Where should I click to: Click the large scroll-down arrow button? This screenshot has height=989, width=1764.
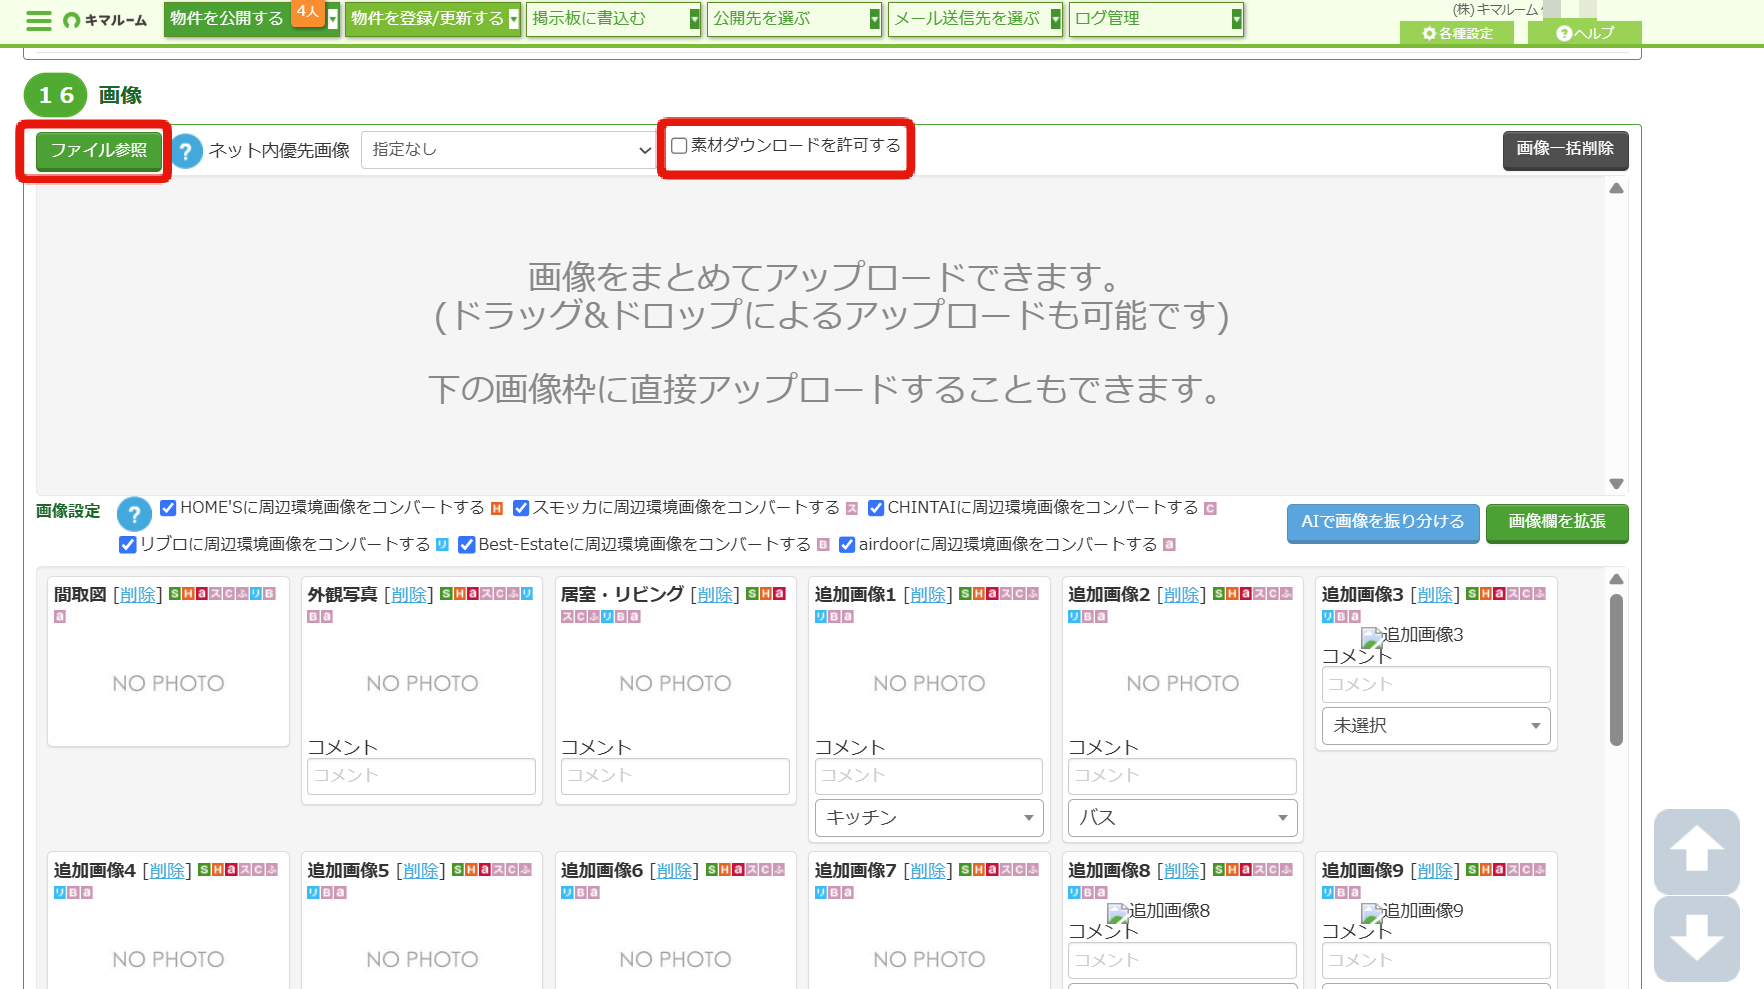1696,938
